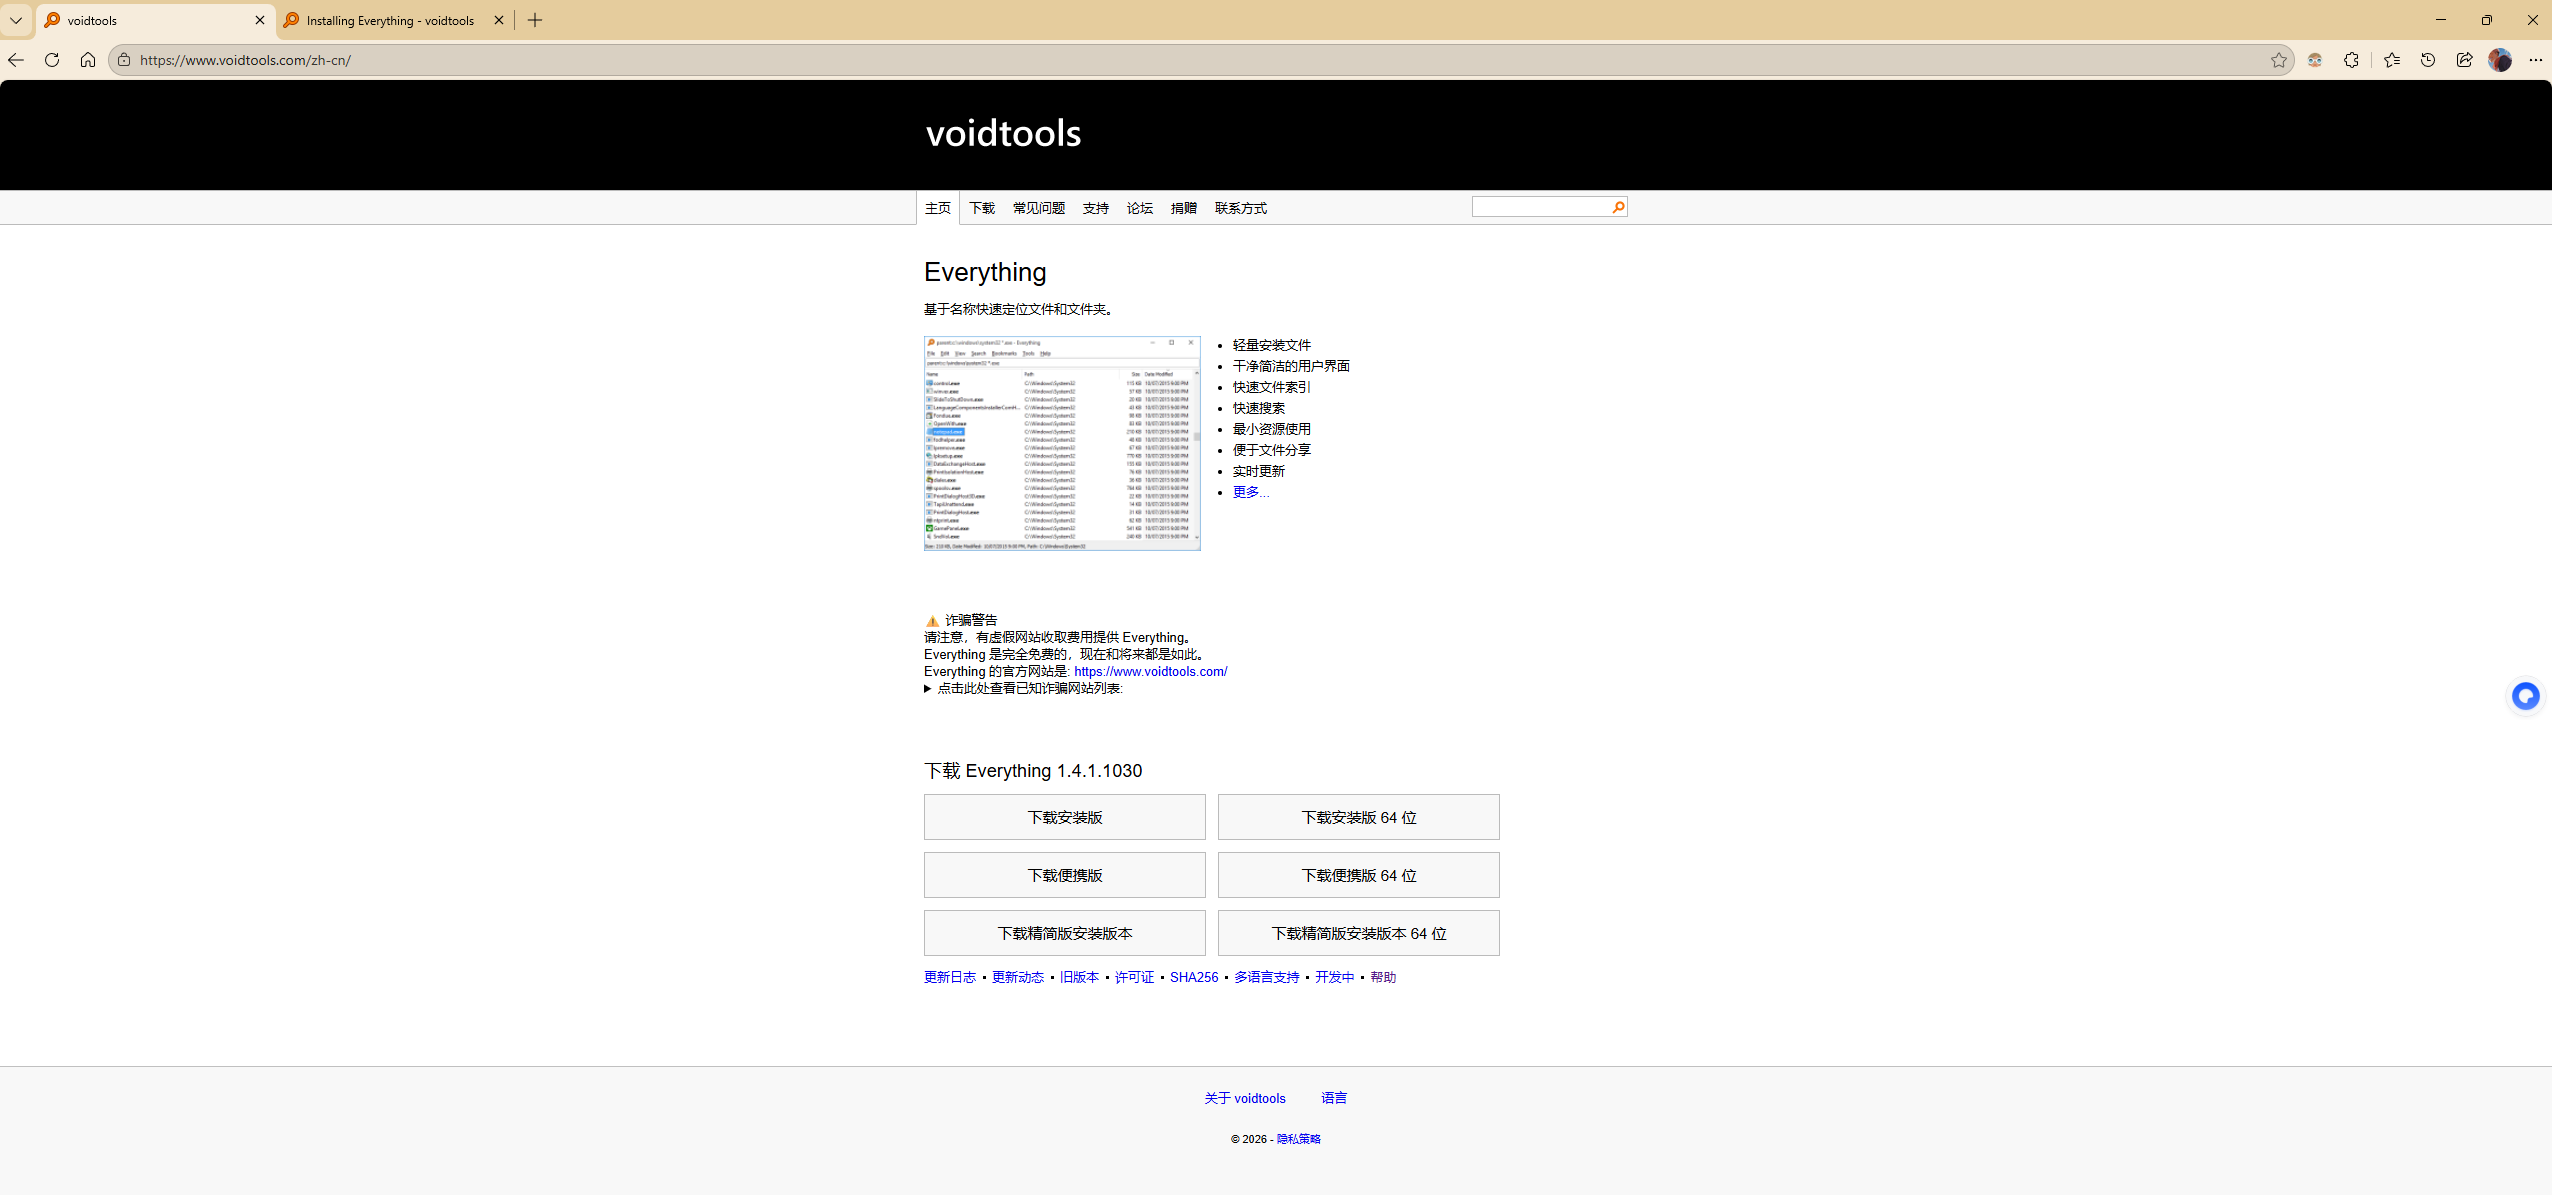Switch to Installing Everything tab

(390, 20)
